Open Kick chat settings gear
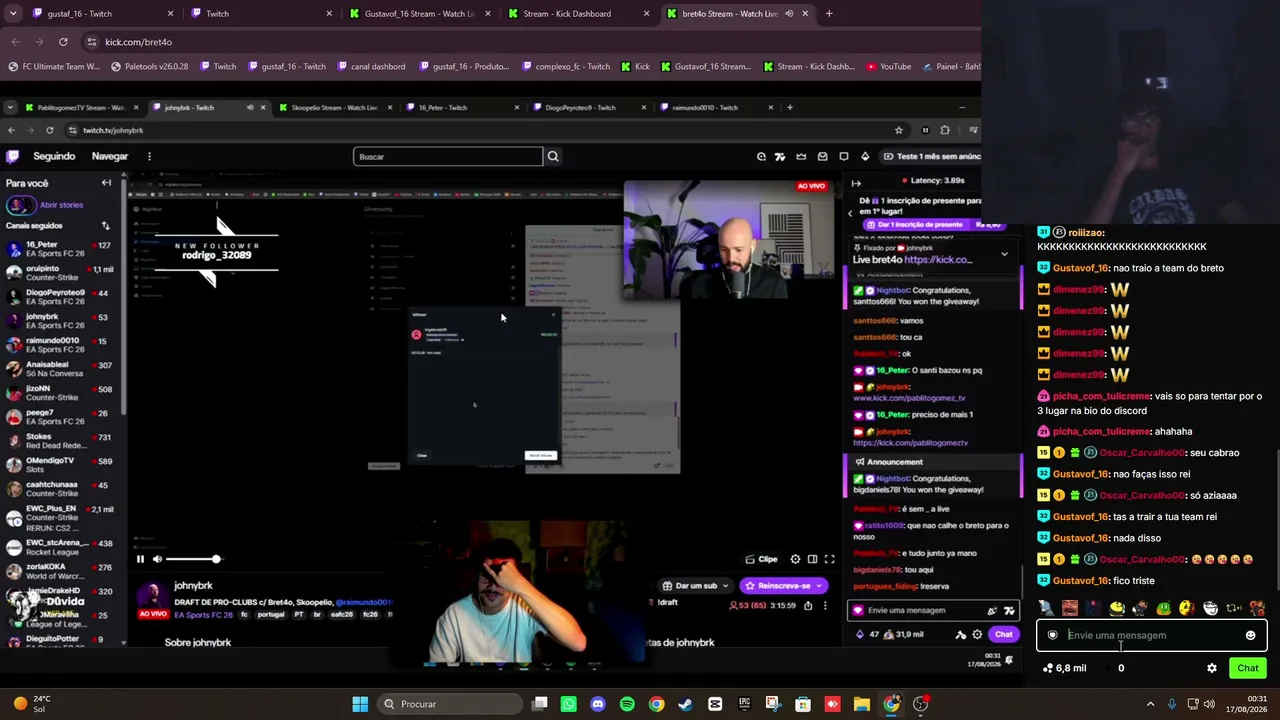 pos(1212,668)
